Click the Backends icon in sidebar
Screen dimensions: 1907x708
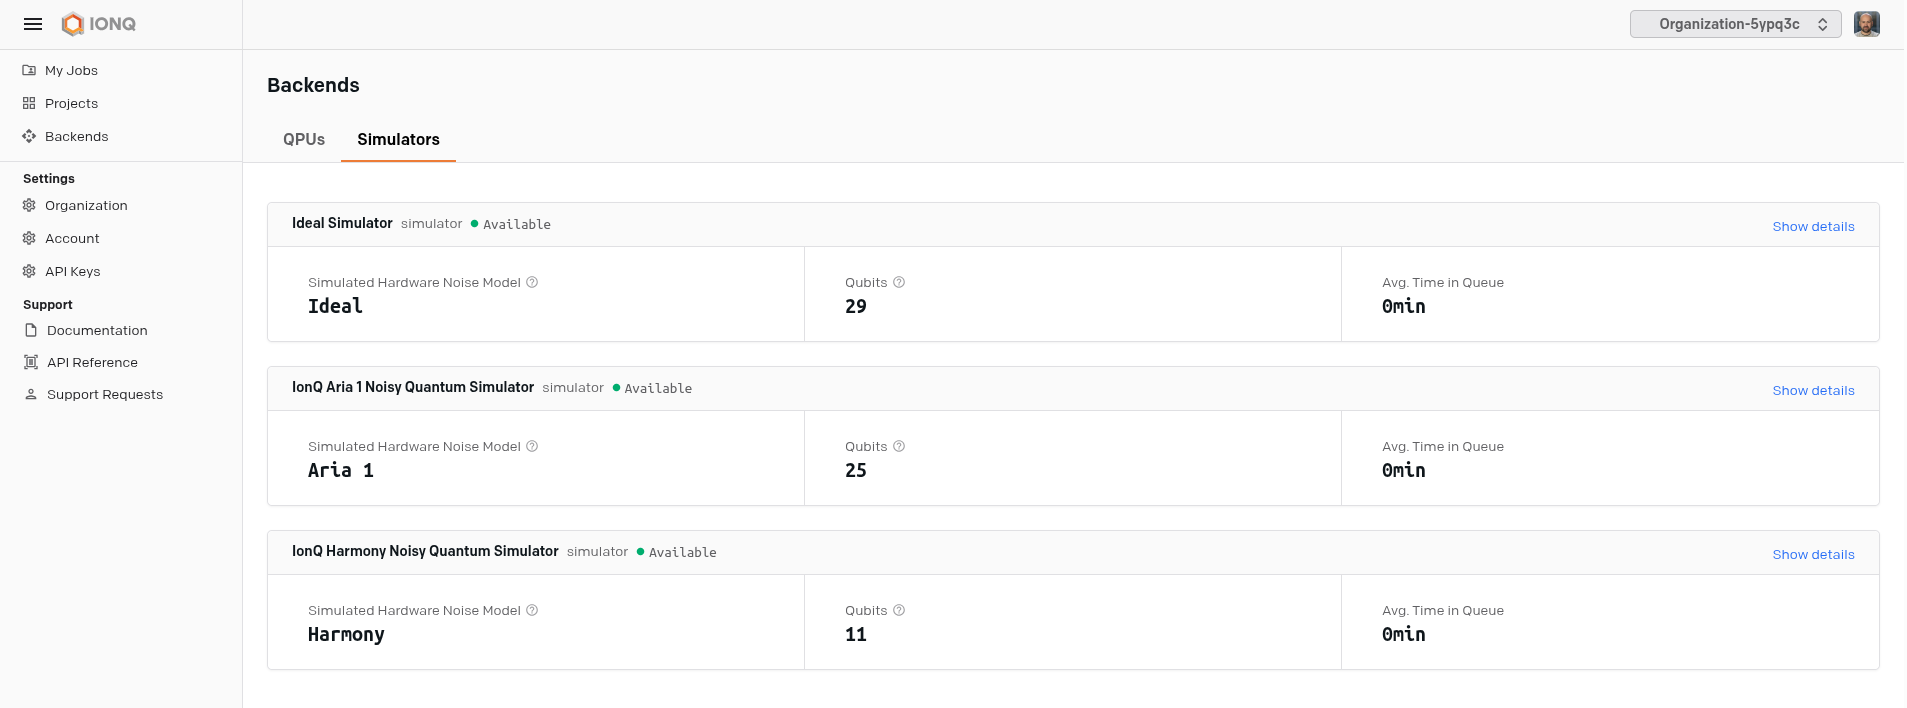pyautogui.click(x=29, y=136)
